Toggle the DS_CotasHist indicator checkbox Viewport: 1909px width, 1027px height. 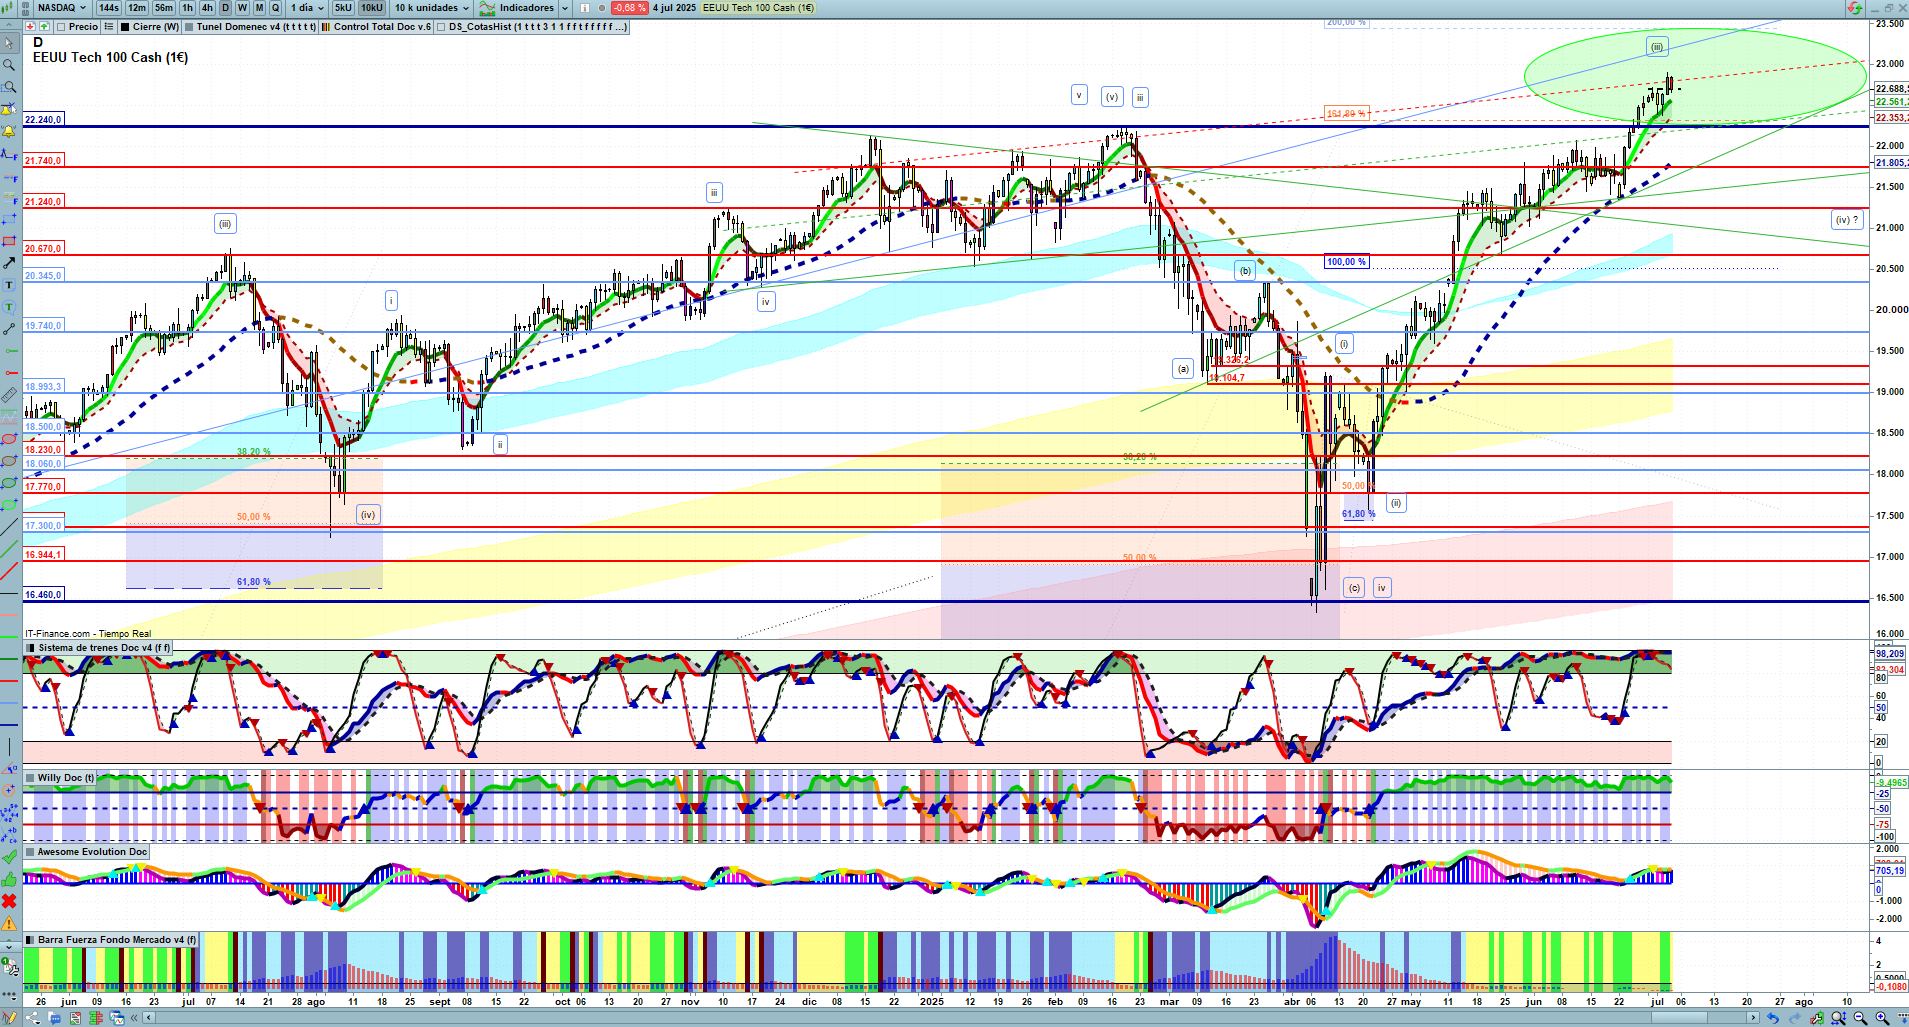pyautogui.click(x=442, y=27)
